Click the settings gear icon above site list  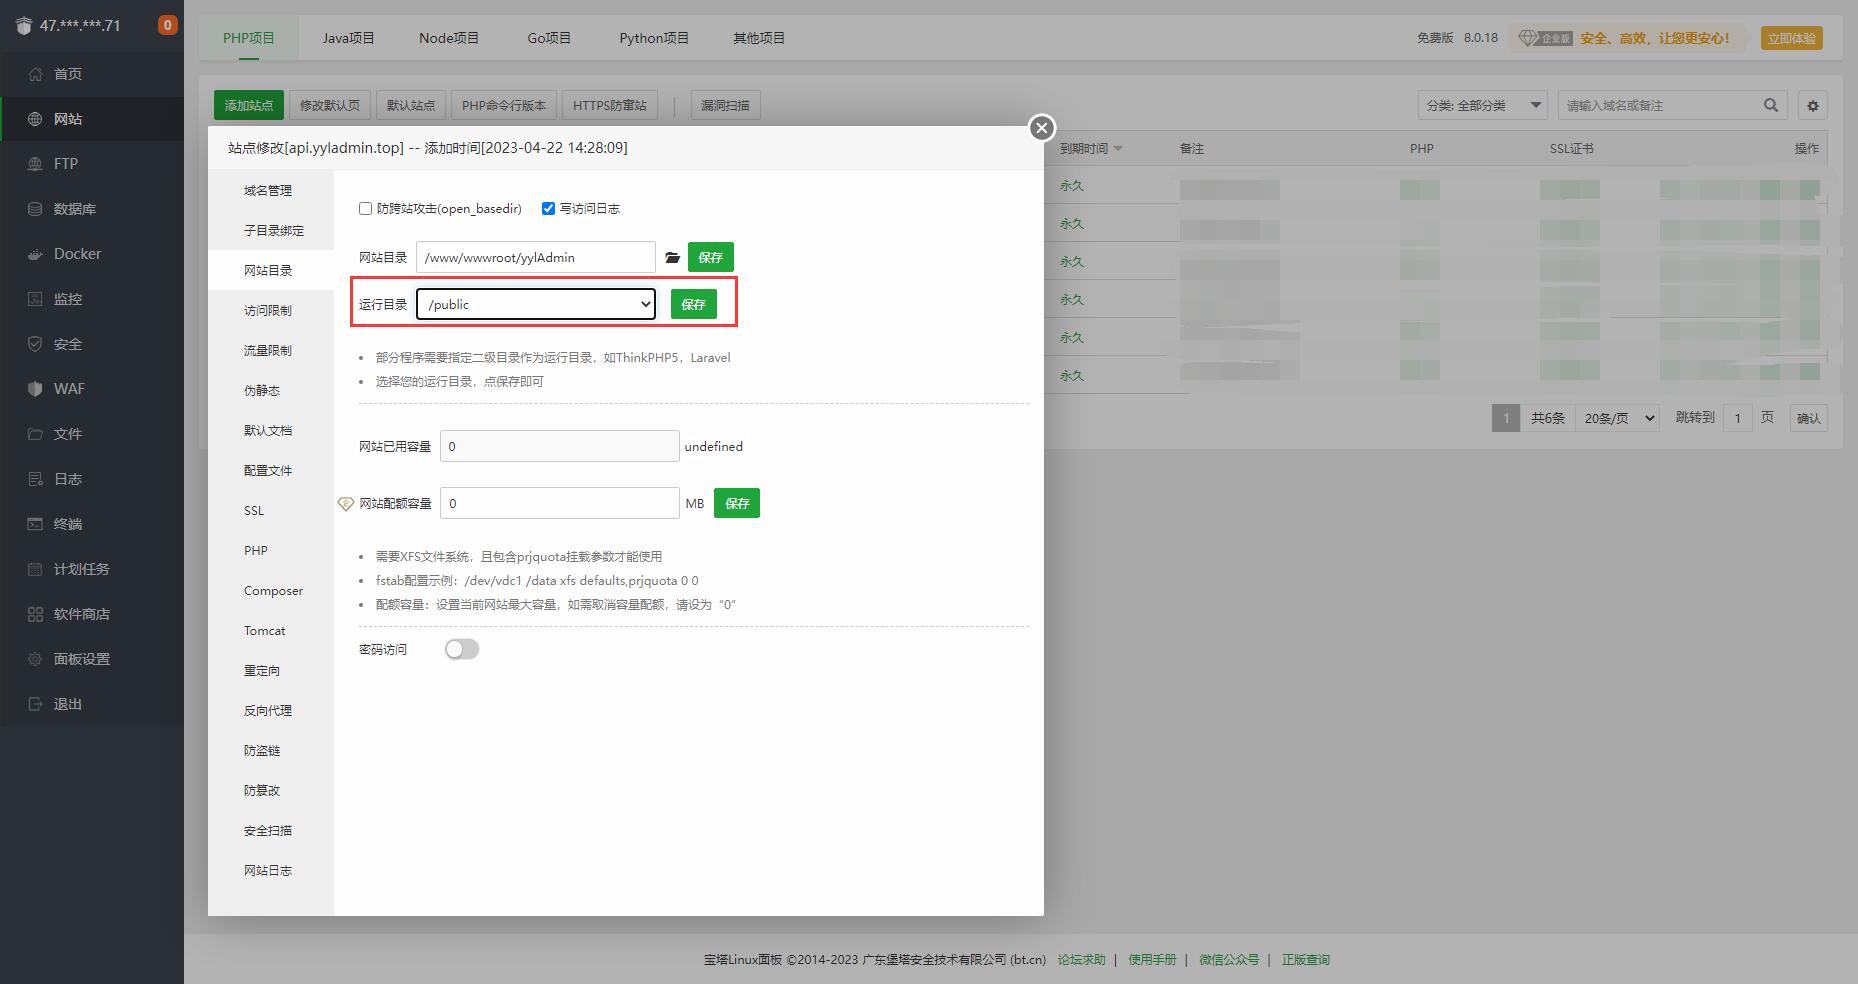point(1812,105)
